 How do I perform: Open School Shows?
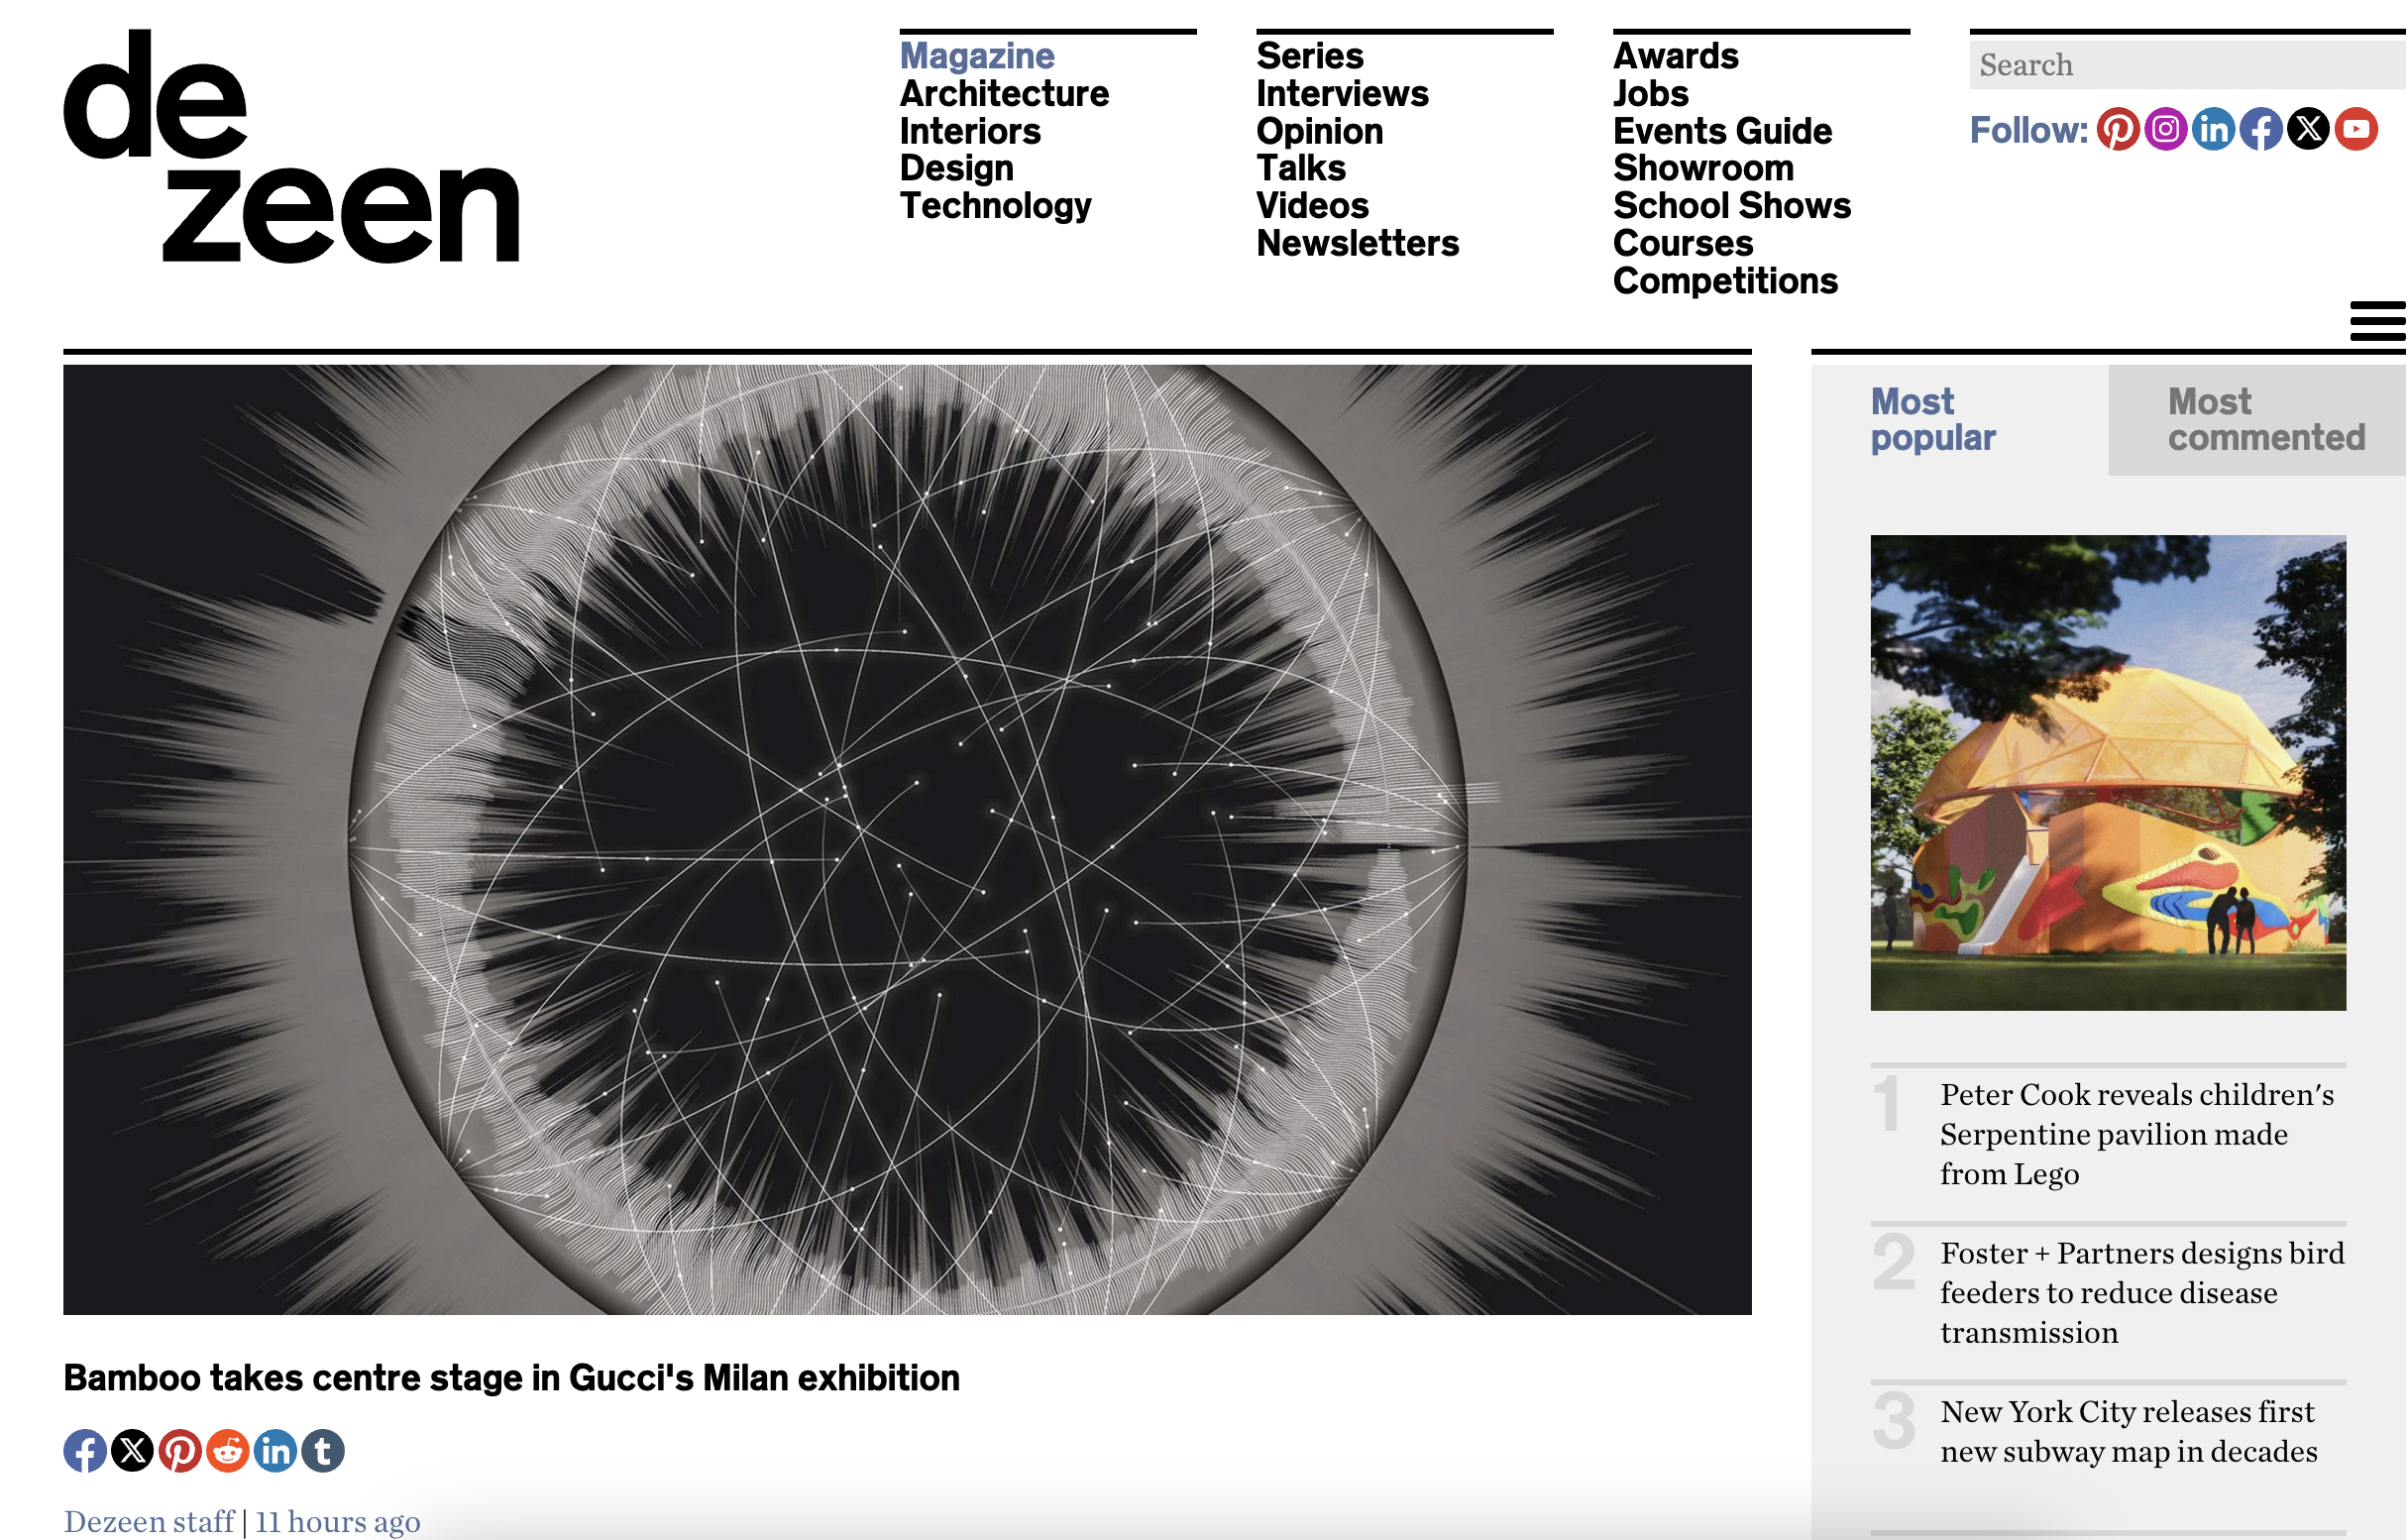pos(1732,206)
